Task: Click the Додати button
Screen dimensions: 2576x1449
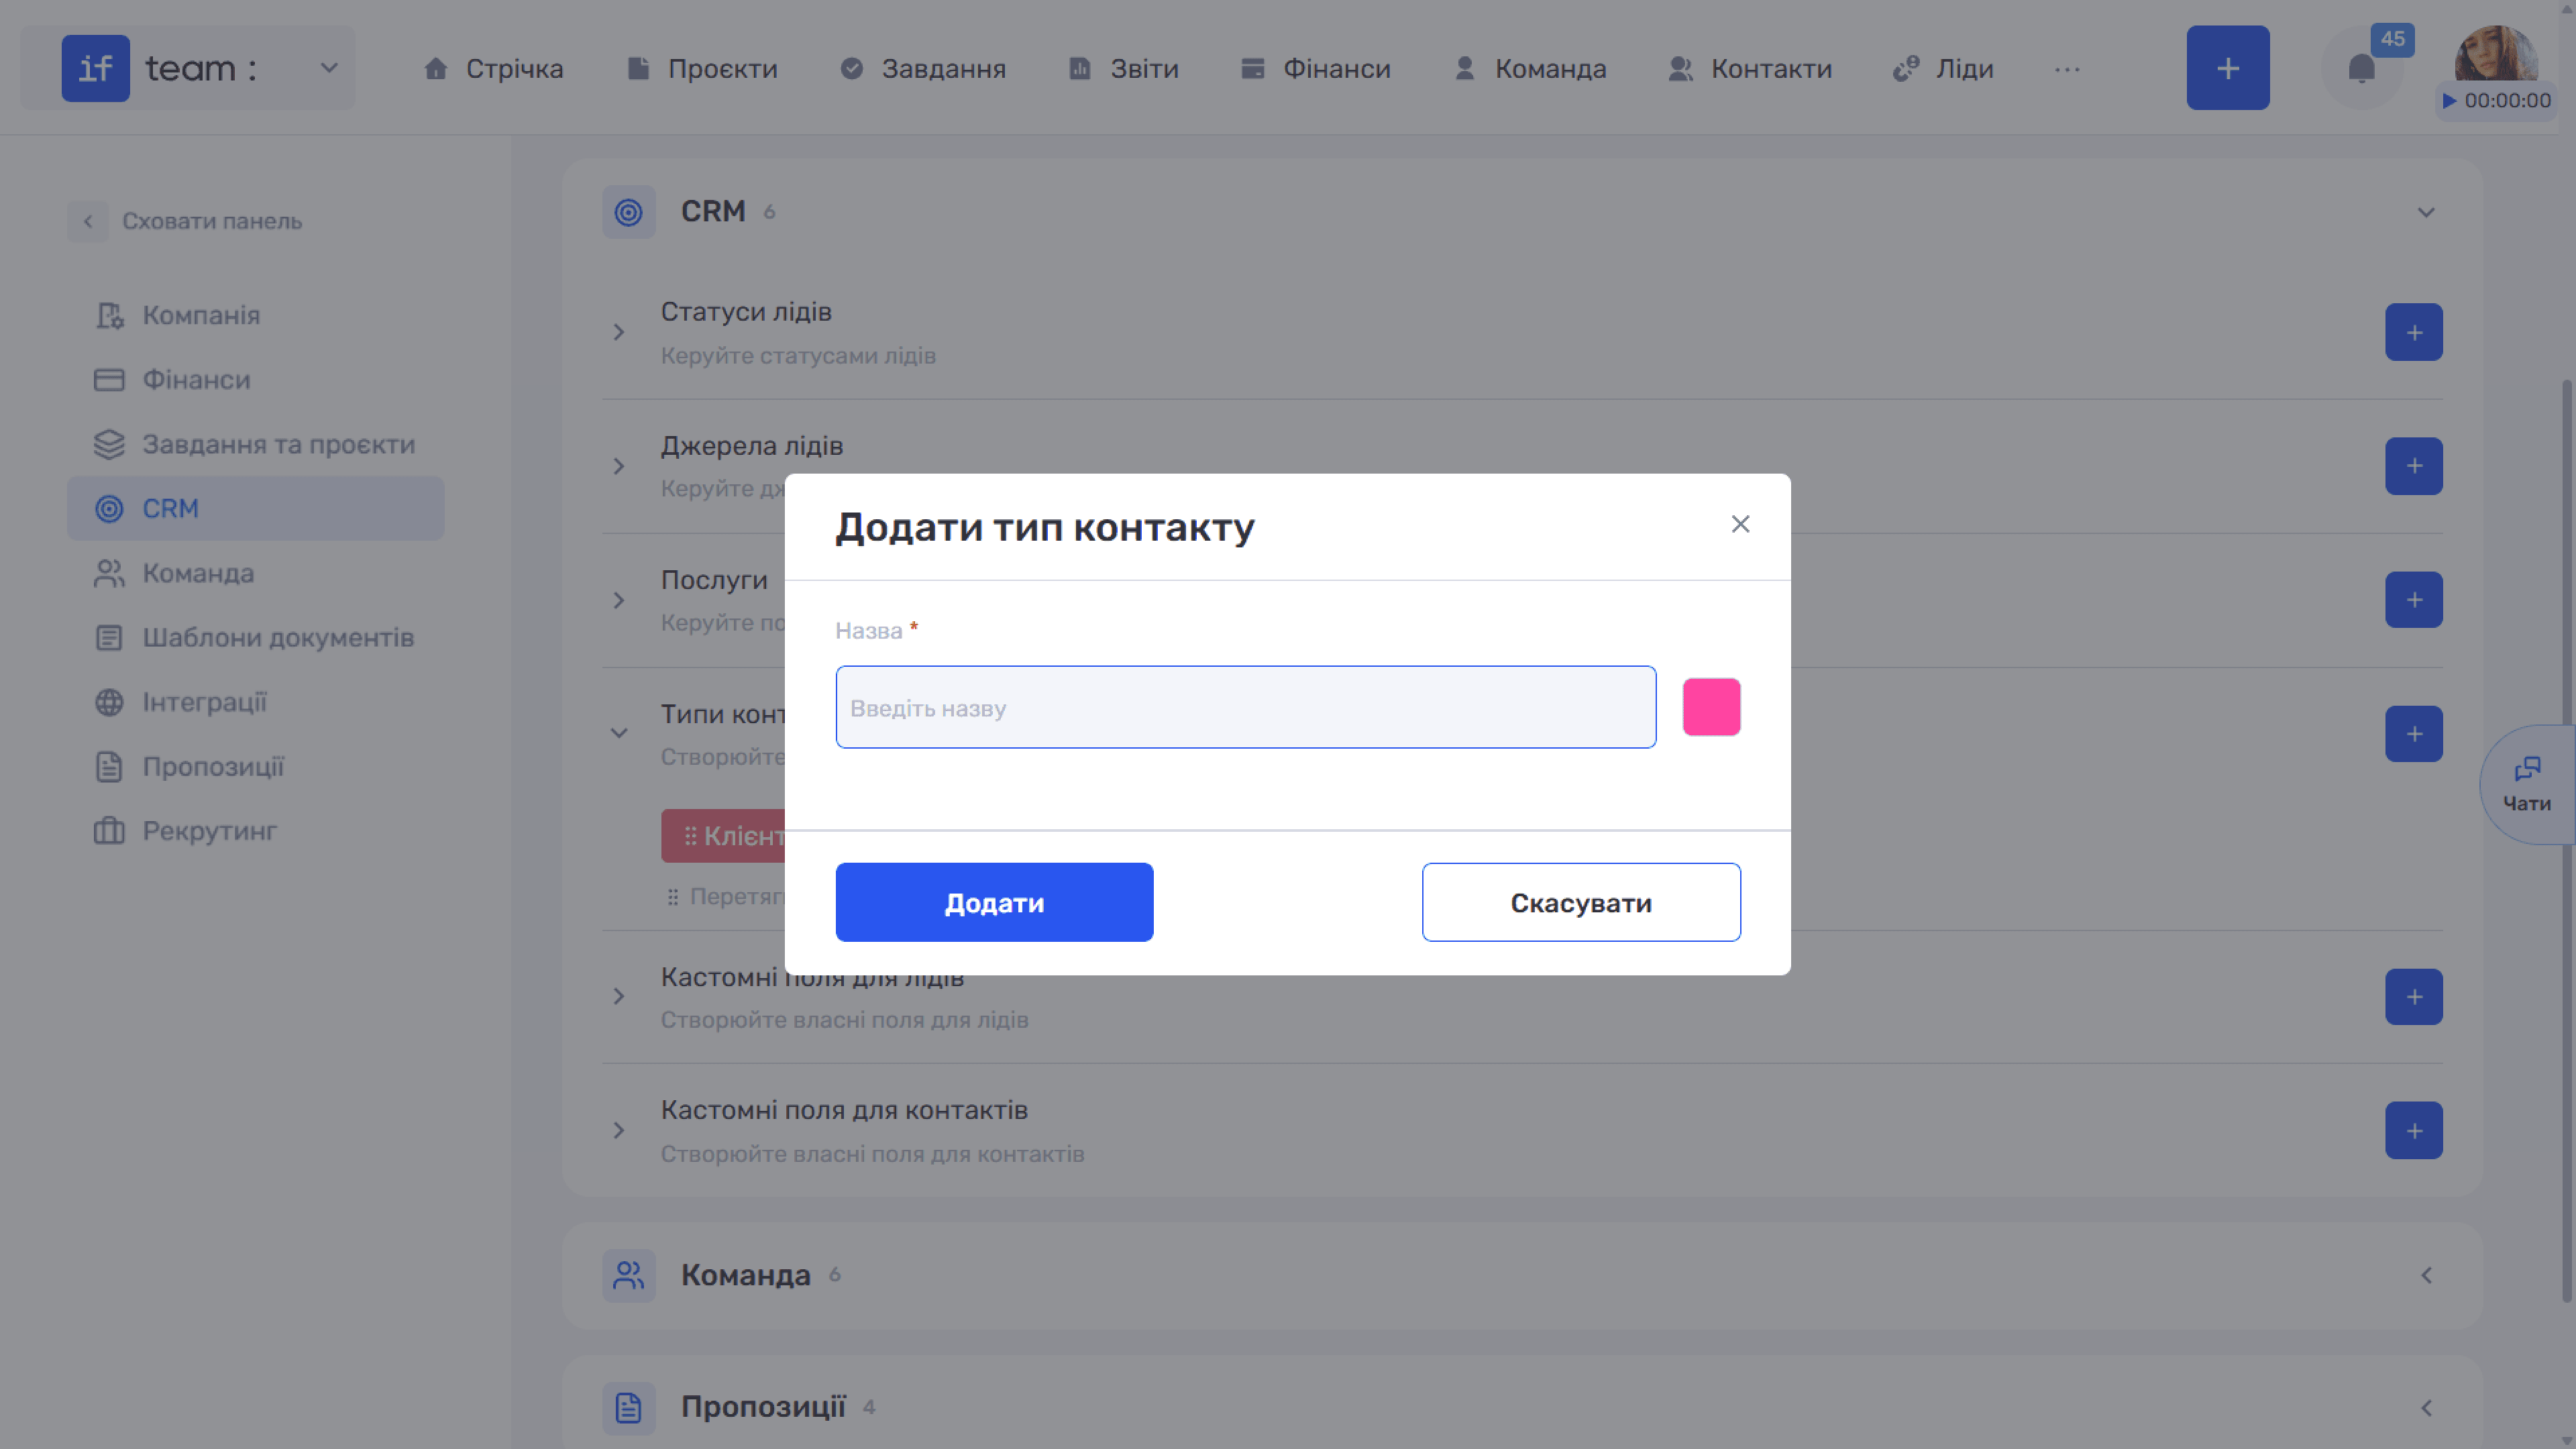Action: pyautogui.click(x=994, y=902)
